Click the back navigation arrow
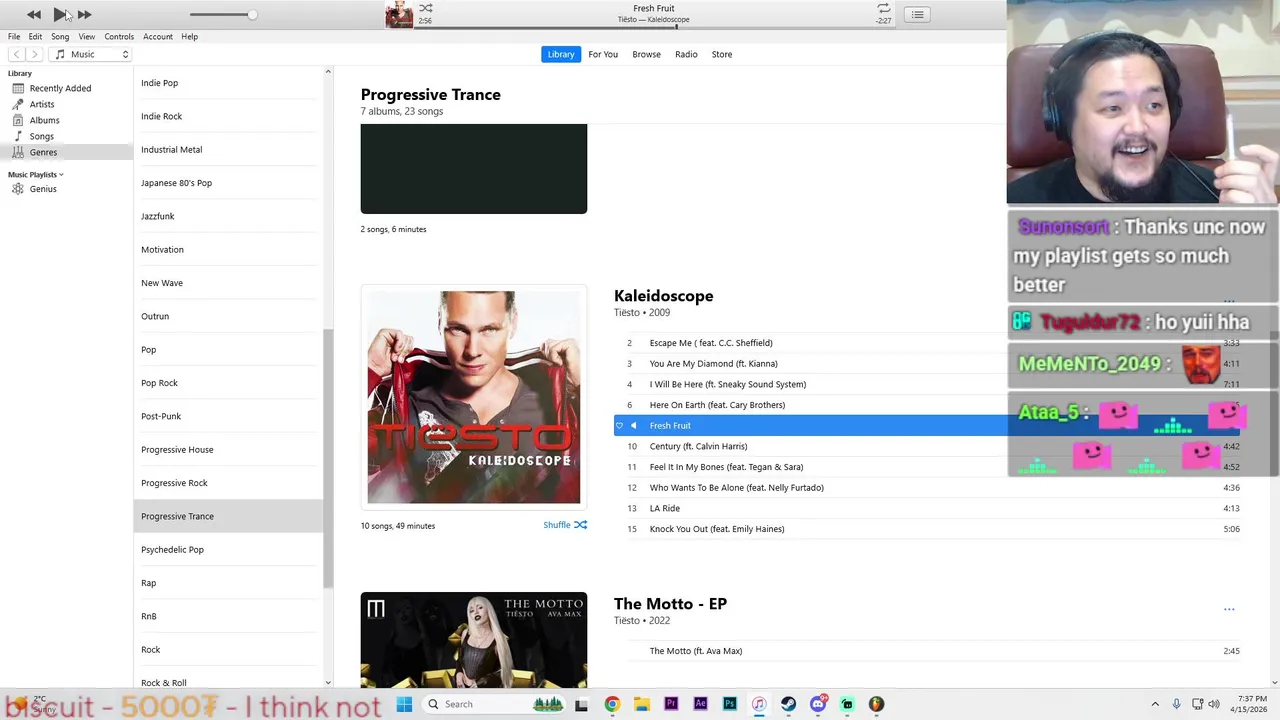This screenshot has width=1280, height=720. (x=16, y=54)
